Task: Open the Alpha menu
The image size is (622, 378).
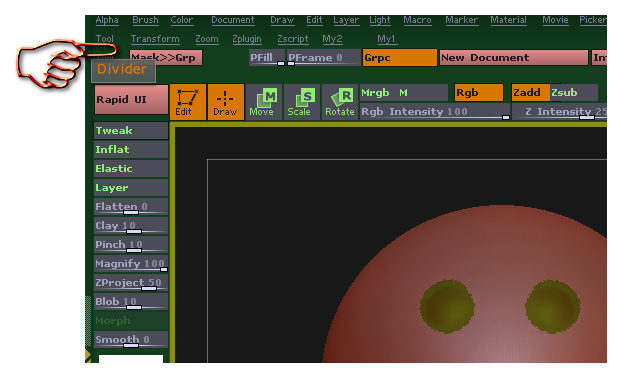Action: [107, 20]
